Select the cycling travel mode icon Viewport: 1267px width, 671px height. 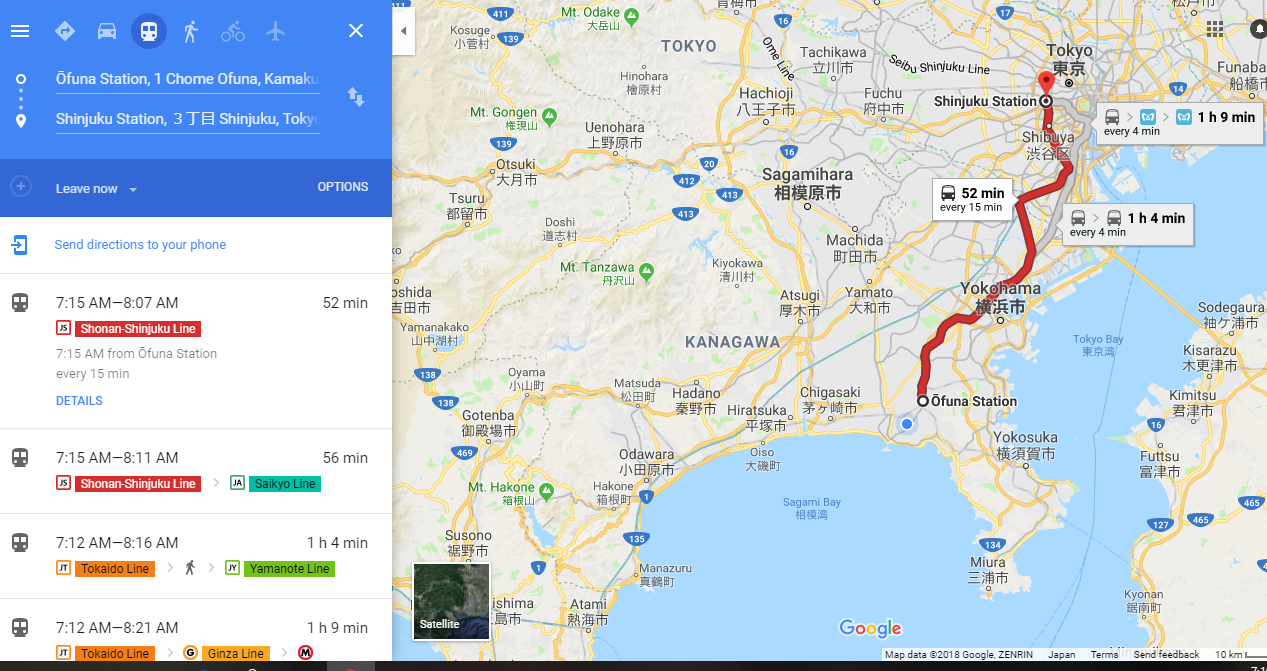coord(232,31)
